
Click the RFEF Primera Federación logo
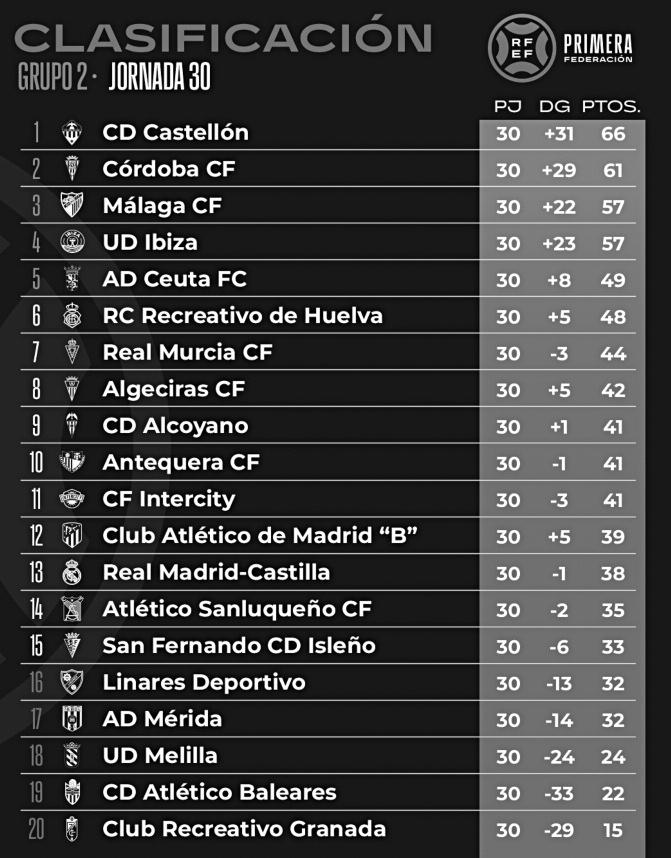560,48
